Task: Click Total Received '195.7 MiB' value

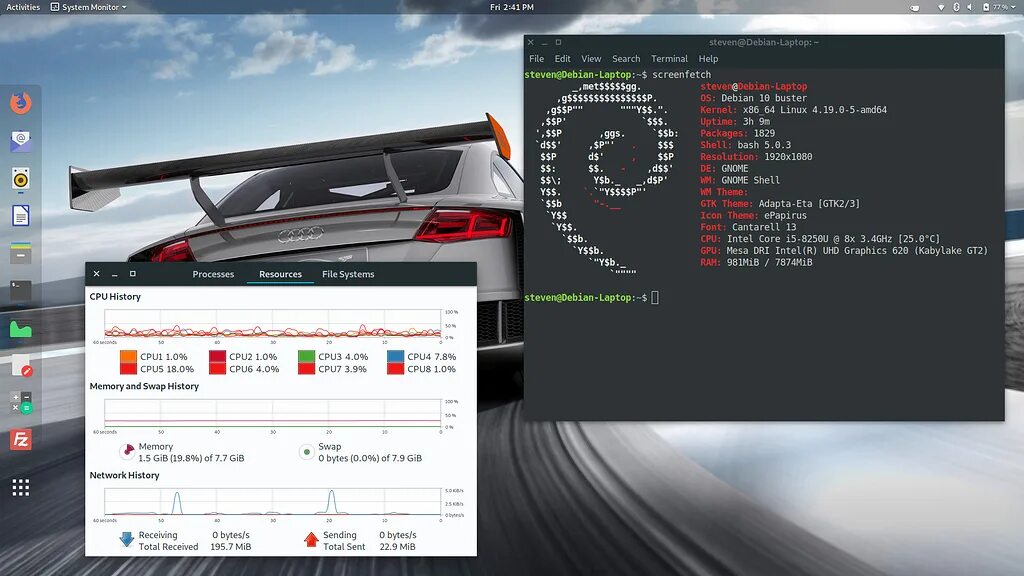Action: coord(231,547)
